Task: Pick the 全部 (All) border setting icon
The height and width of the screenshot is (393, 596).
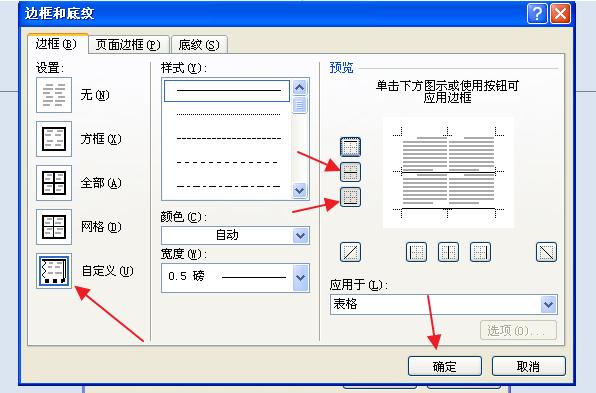Action: click(54, 183)
